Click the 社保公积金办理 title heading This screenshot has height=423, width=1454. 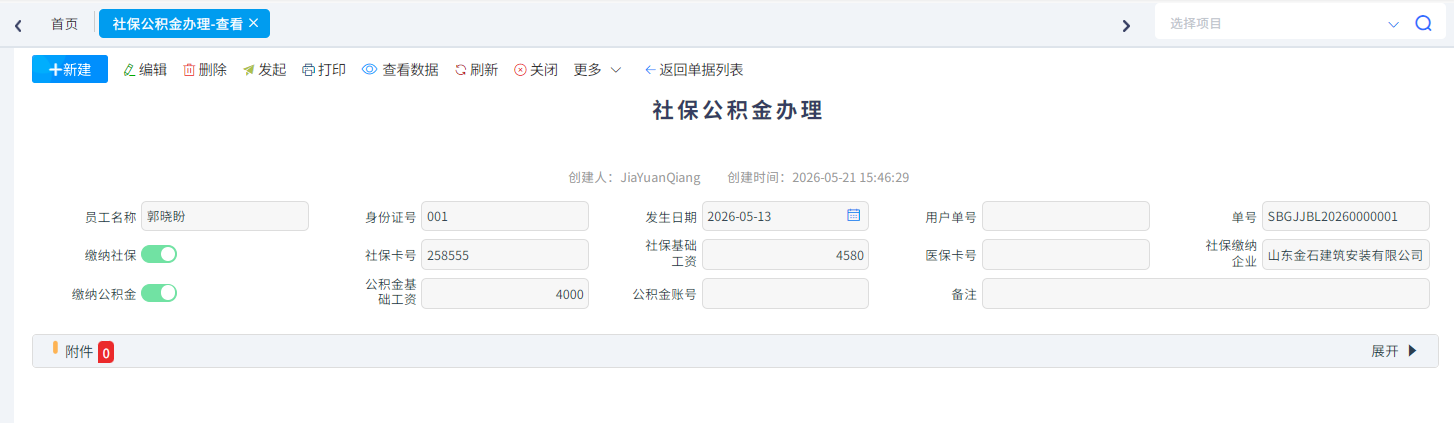coord(738,111)
